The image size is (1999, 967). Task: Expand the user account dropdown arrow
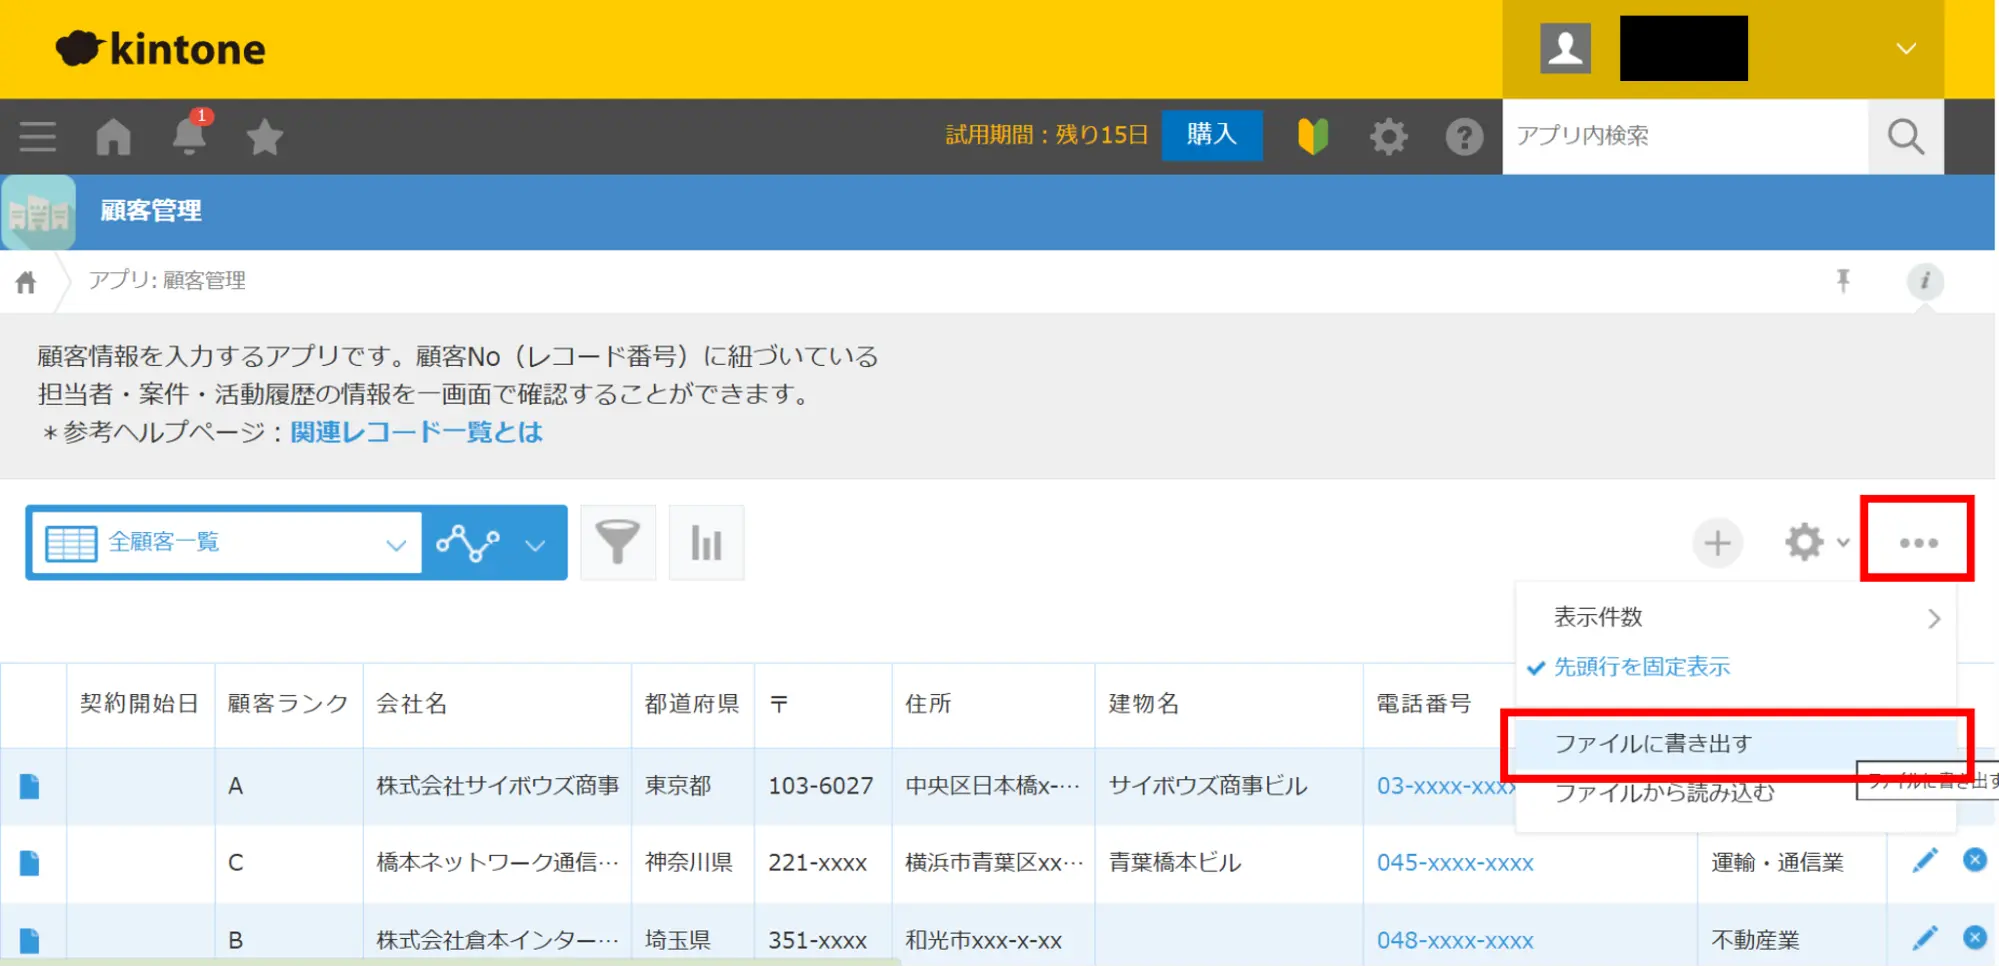1906,49
